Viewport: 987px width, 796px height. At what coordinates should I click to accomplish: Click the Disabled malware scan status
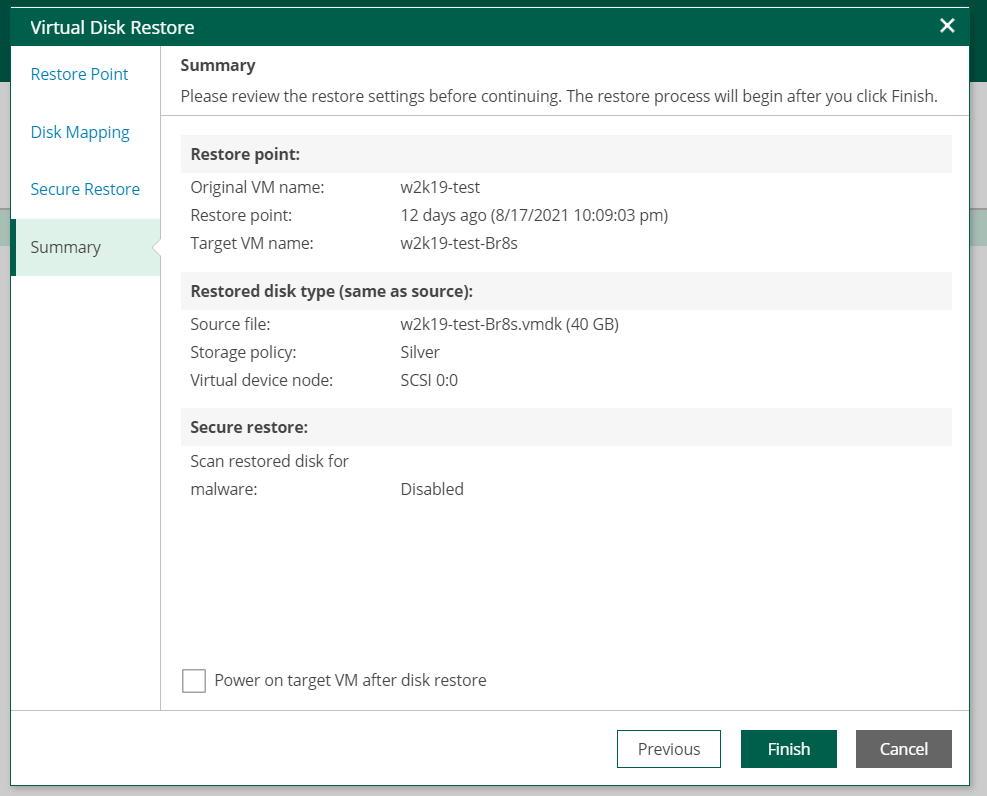(432, 489)
